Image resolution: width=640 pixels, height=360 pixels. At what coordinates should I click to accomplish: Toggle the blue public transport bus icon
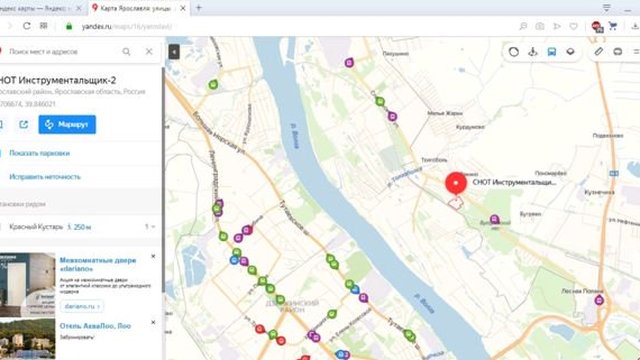point(552,52)
